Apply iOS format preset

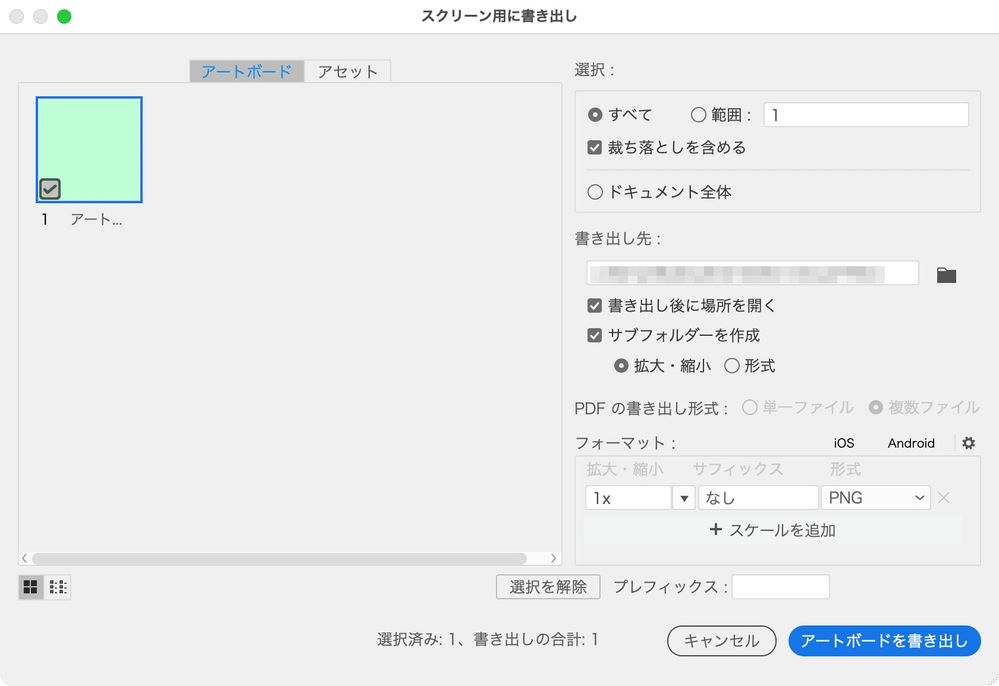pos(844,443)
